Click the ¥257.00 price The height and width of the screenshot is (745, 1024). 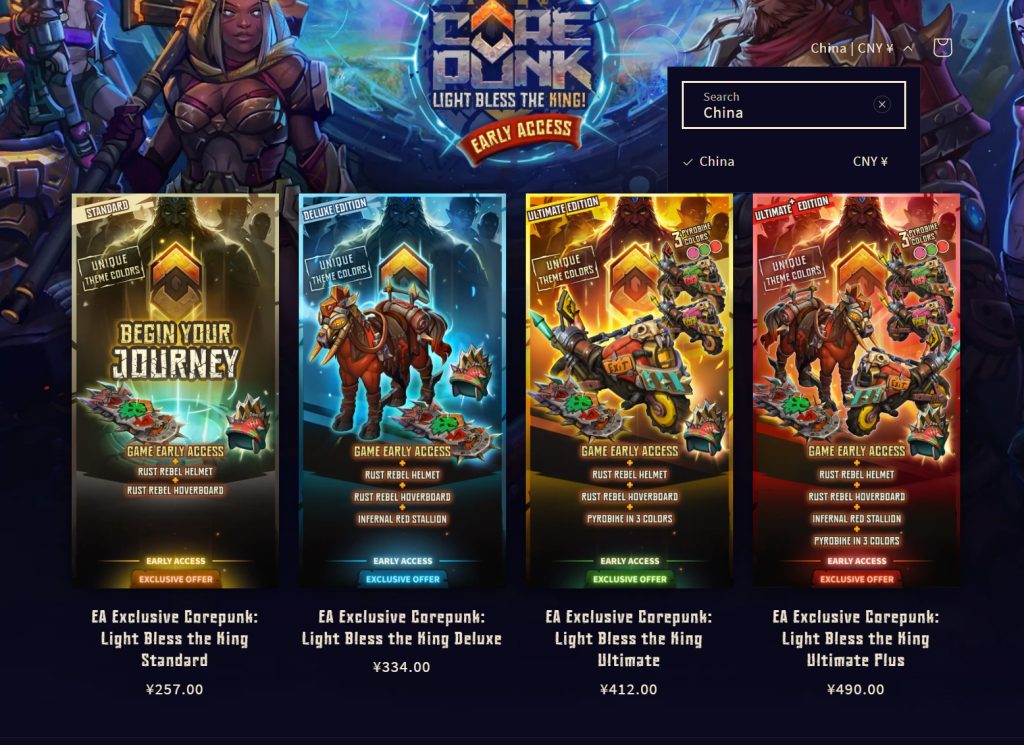pyautogui.click(x=174, y=690)
